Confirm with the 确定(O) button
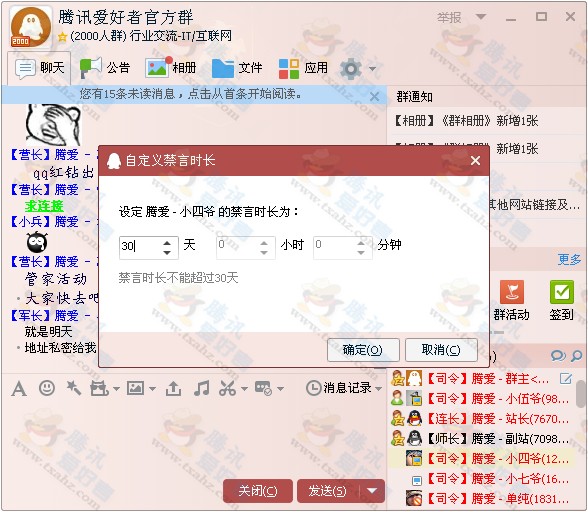 (363, 350)
